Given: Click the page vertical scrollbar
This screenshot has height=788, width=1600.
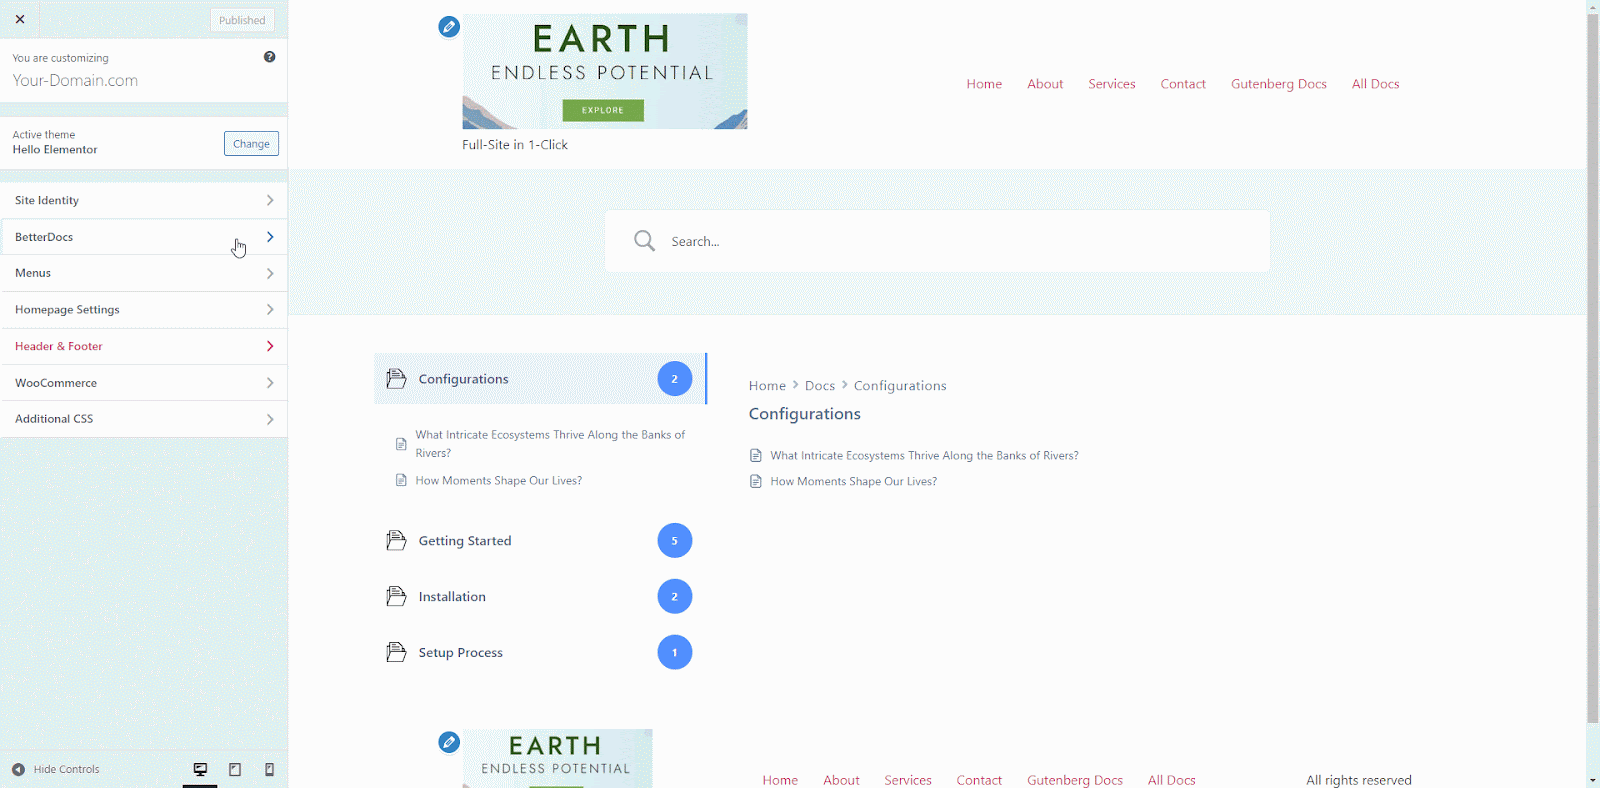Looking at the screenshot, I should [x=1593, y=368].
